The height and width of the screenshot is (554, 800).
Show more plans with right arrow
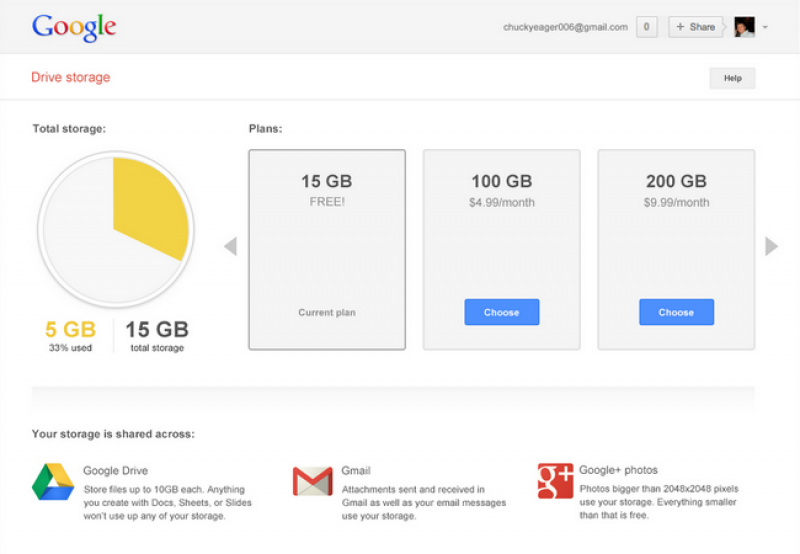click(771, 246)
